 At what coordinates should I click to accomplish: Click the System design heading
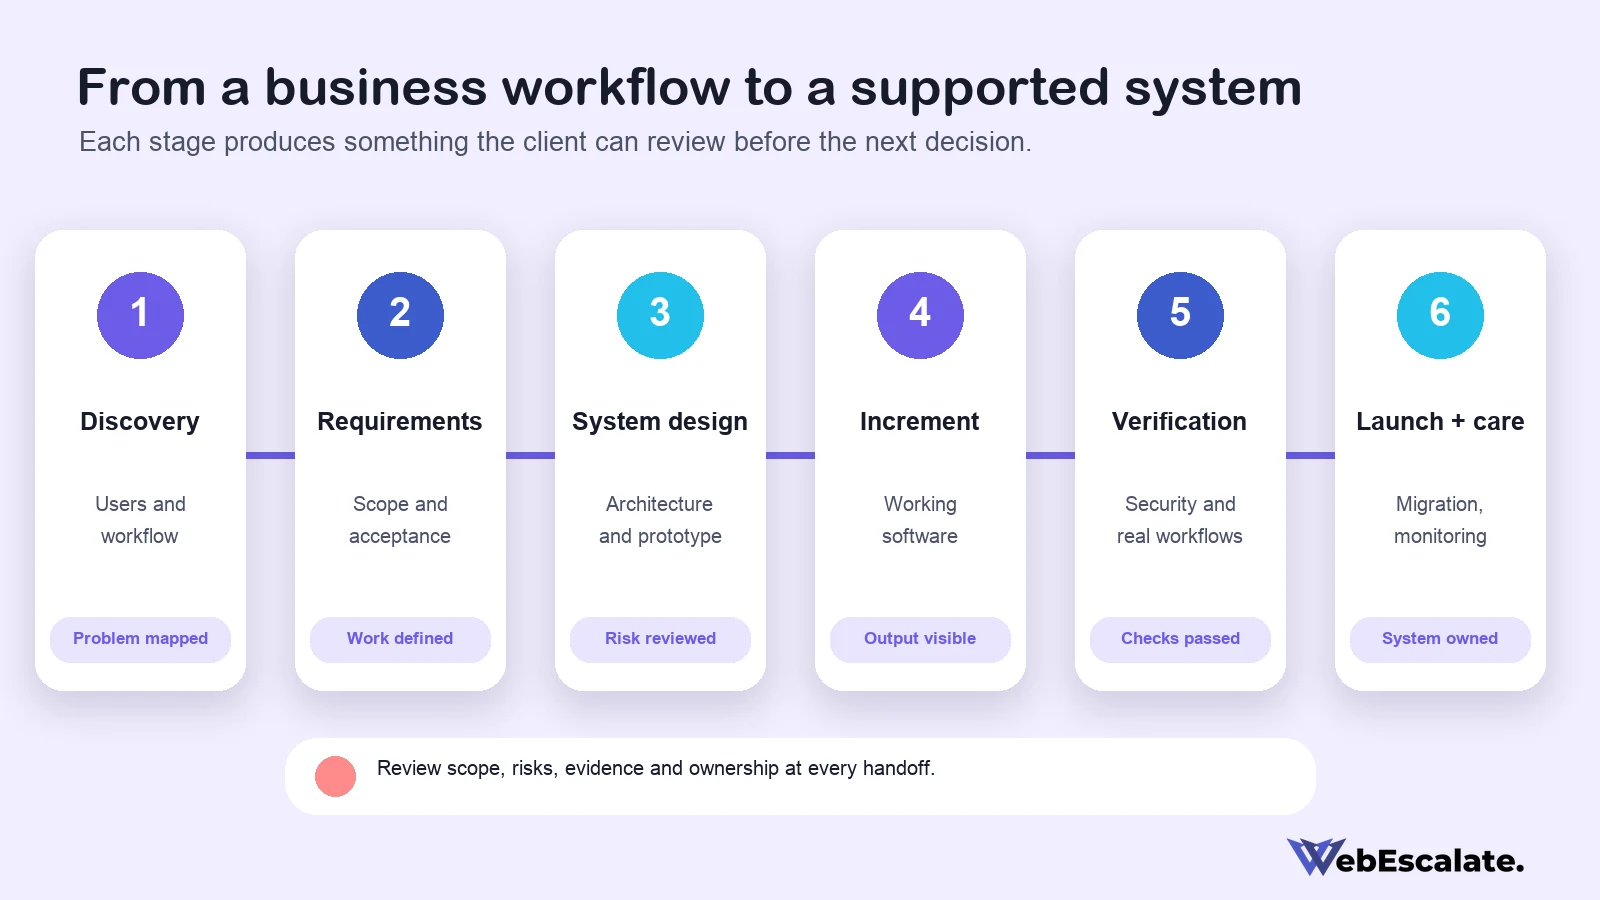(x=660, y=422)
